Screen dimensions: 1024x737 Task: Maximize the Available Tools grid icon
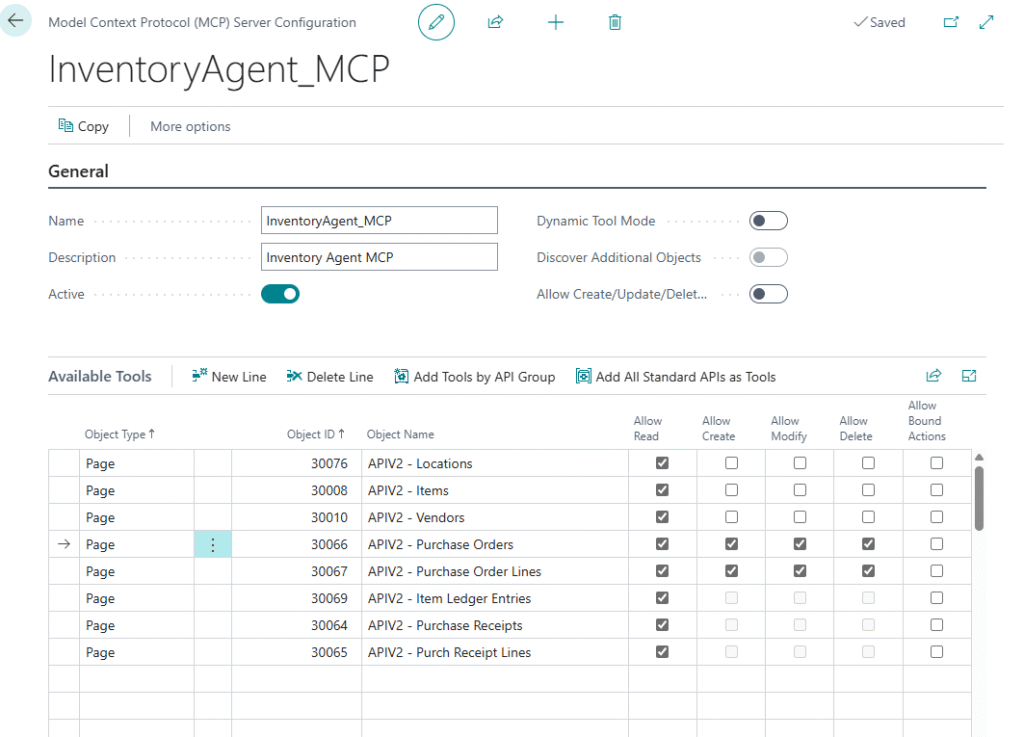pos(969,376)
